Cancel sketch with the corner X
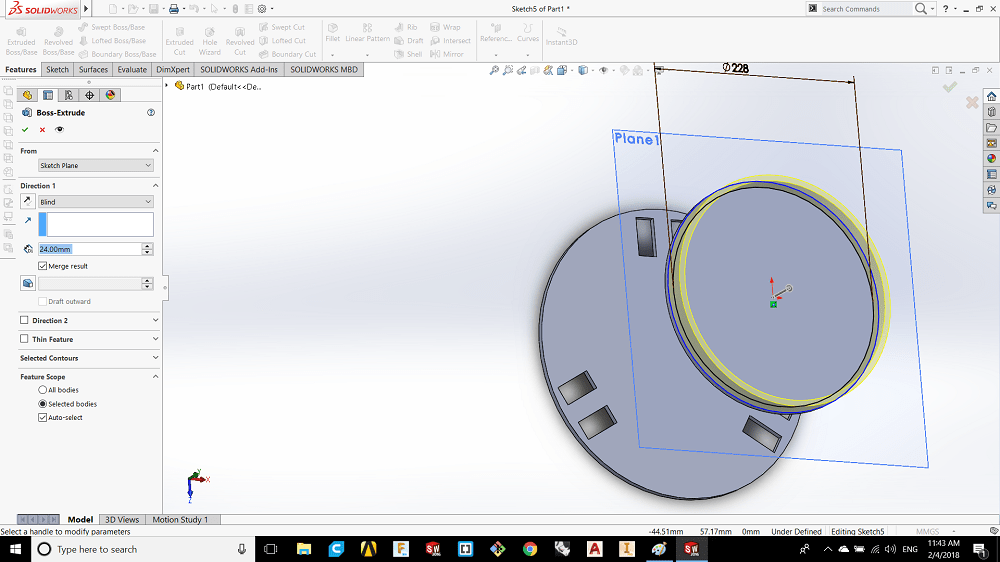The width and height of the screenshot is (1000, 562). 972,102
